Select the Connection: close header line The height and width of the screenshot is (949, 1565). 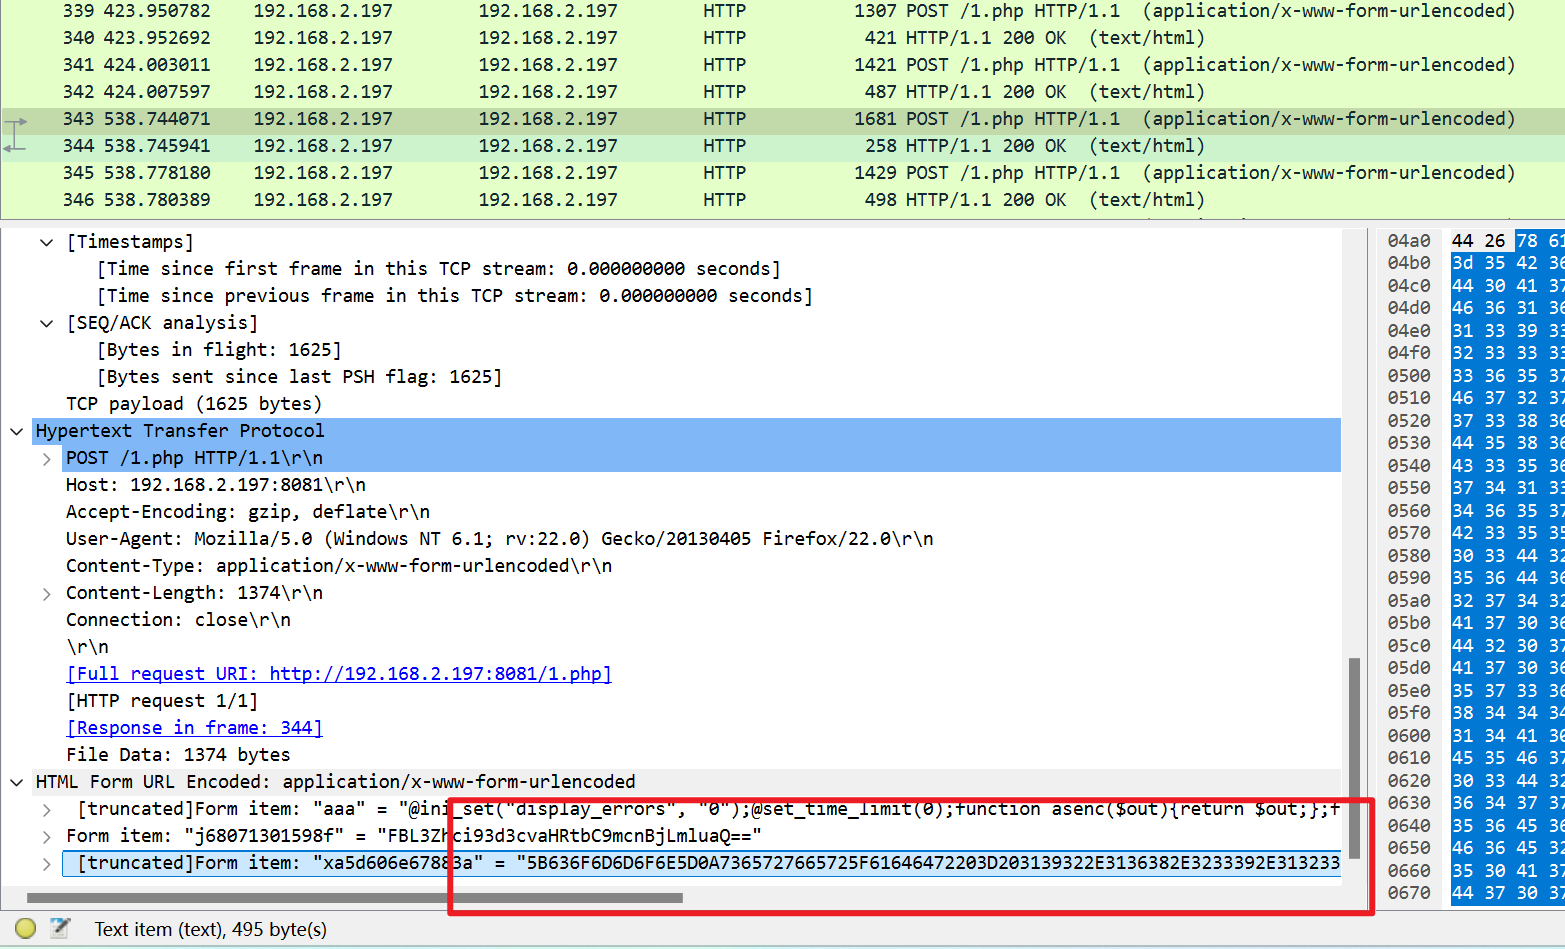tap(178, 620)
